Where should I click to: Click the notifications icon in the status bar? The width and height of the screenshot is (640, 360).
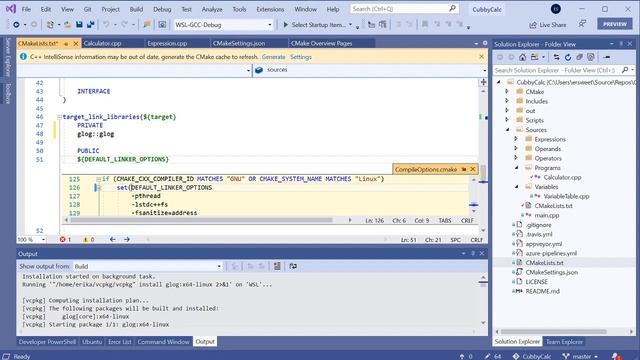[616, 356]
